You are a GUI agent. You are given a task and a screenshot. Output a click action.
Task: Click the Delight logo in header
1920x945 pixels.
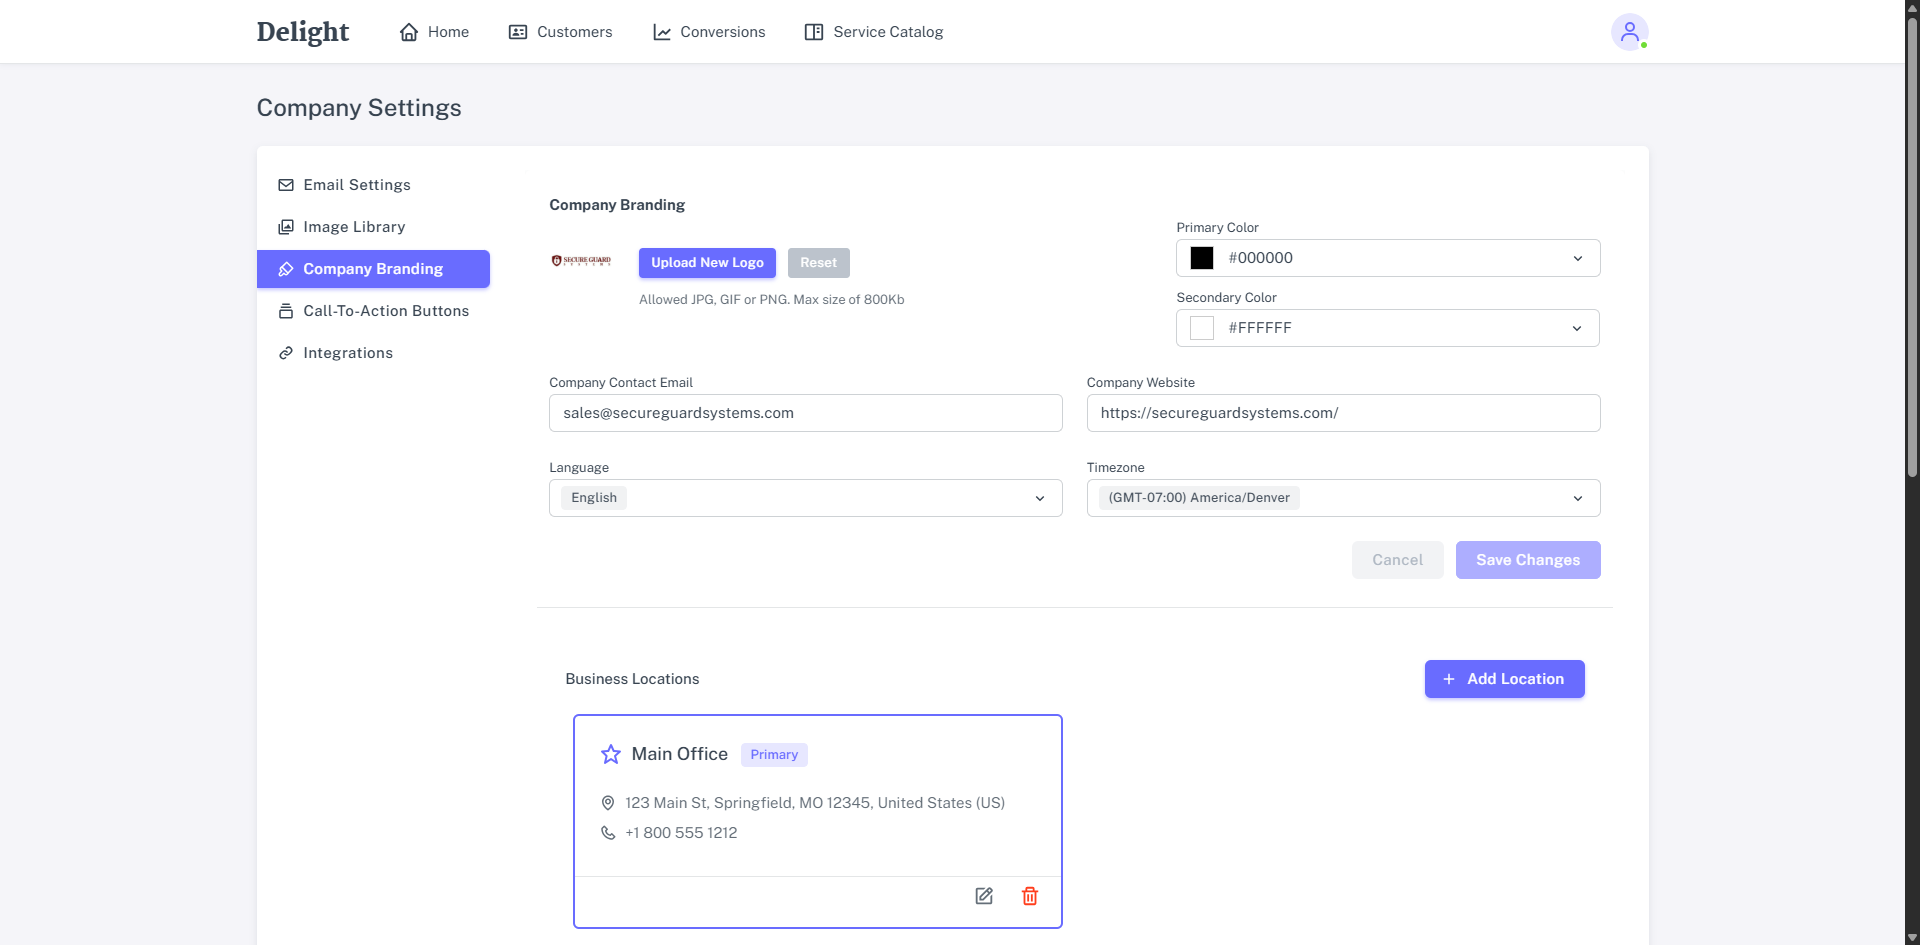coord(302,32)
